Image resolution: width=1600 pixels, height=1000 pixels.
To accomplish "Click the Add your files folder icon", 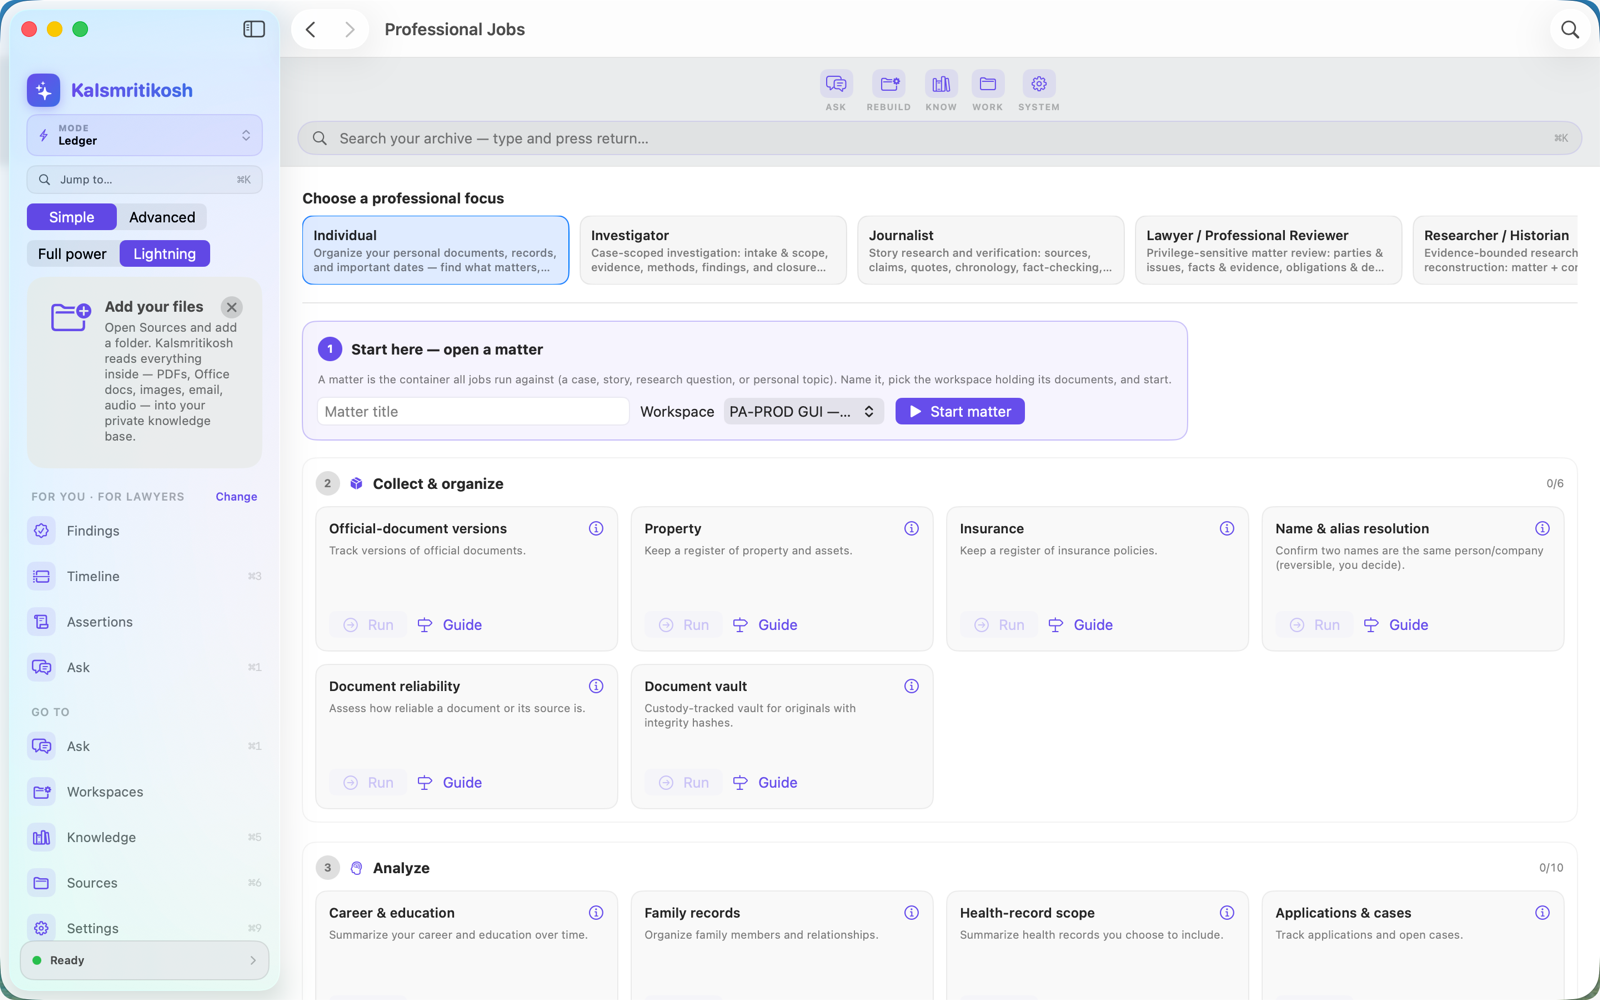I will tap(70, 317).
